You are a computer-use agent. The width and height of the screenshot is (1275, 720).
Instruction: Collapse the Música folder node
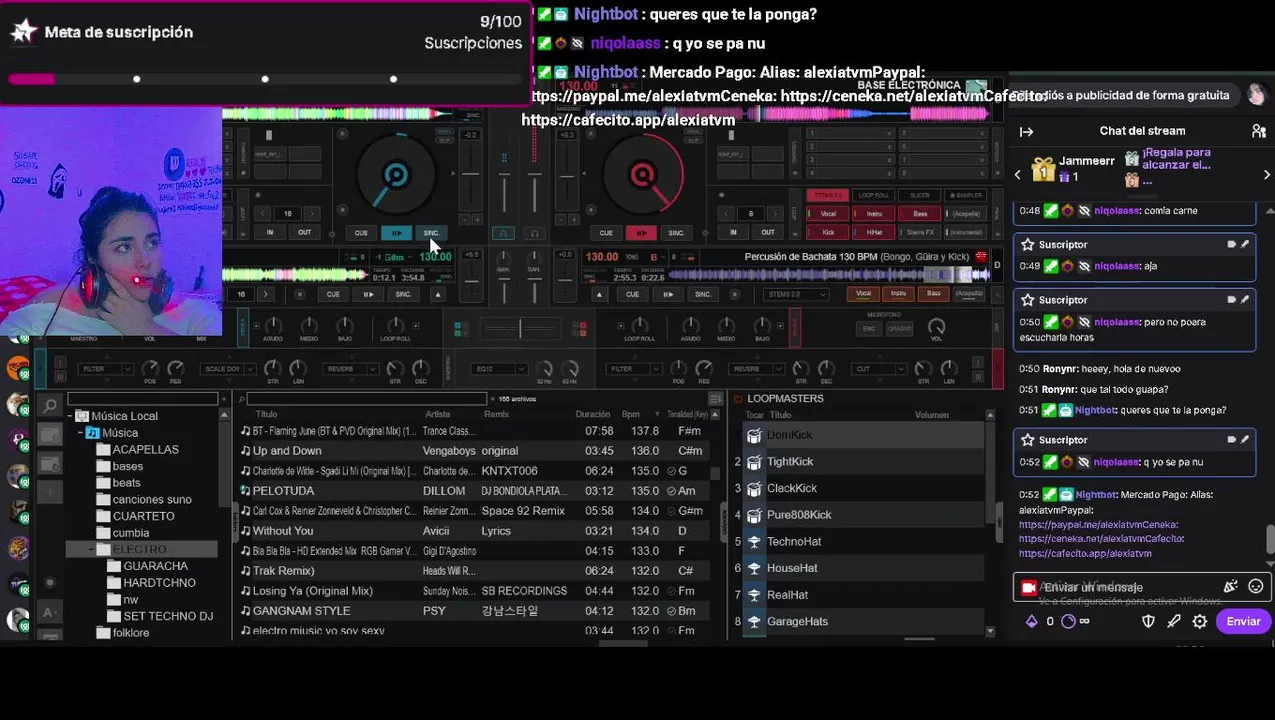click(x=80, y=433)
